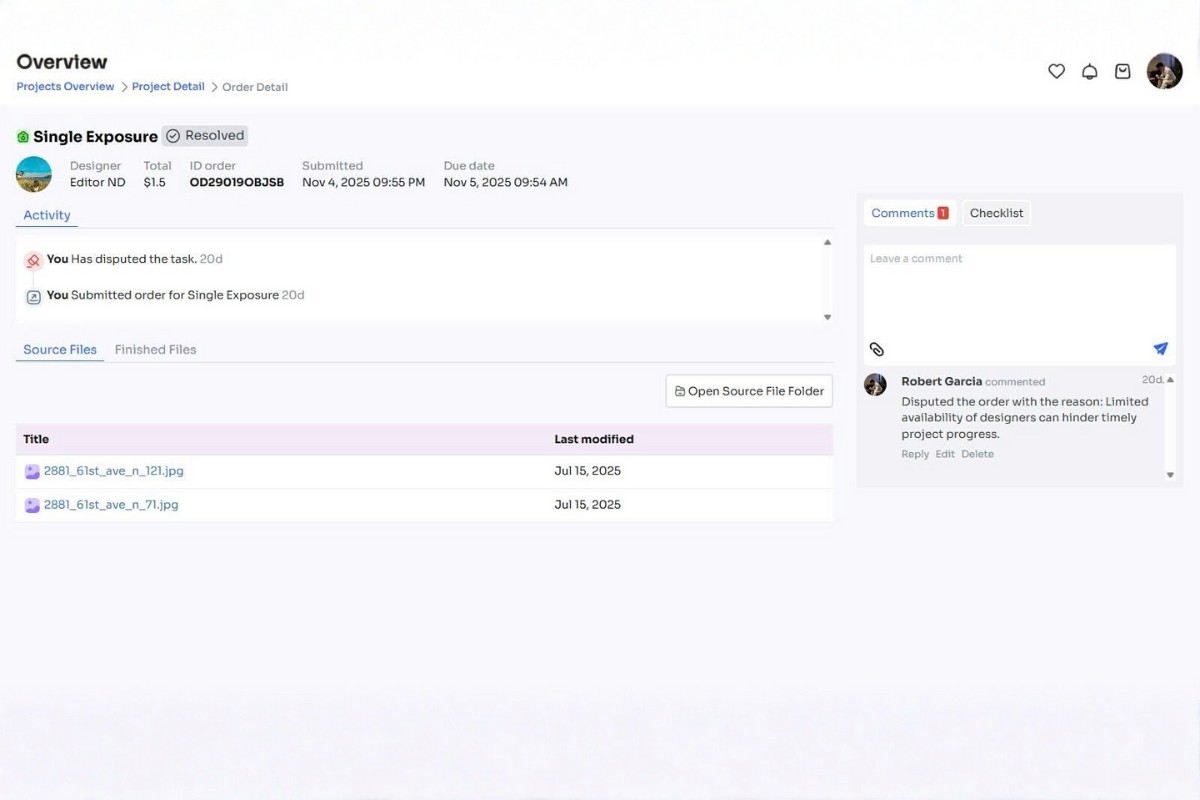Navigate to Projects Overview breadcrumb
This screenshot has width=1200, height=800.
[x=65, y=86]
